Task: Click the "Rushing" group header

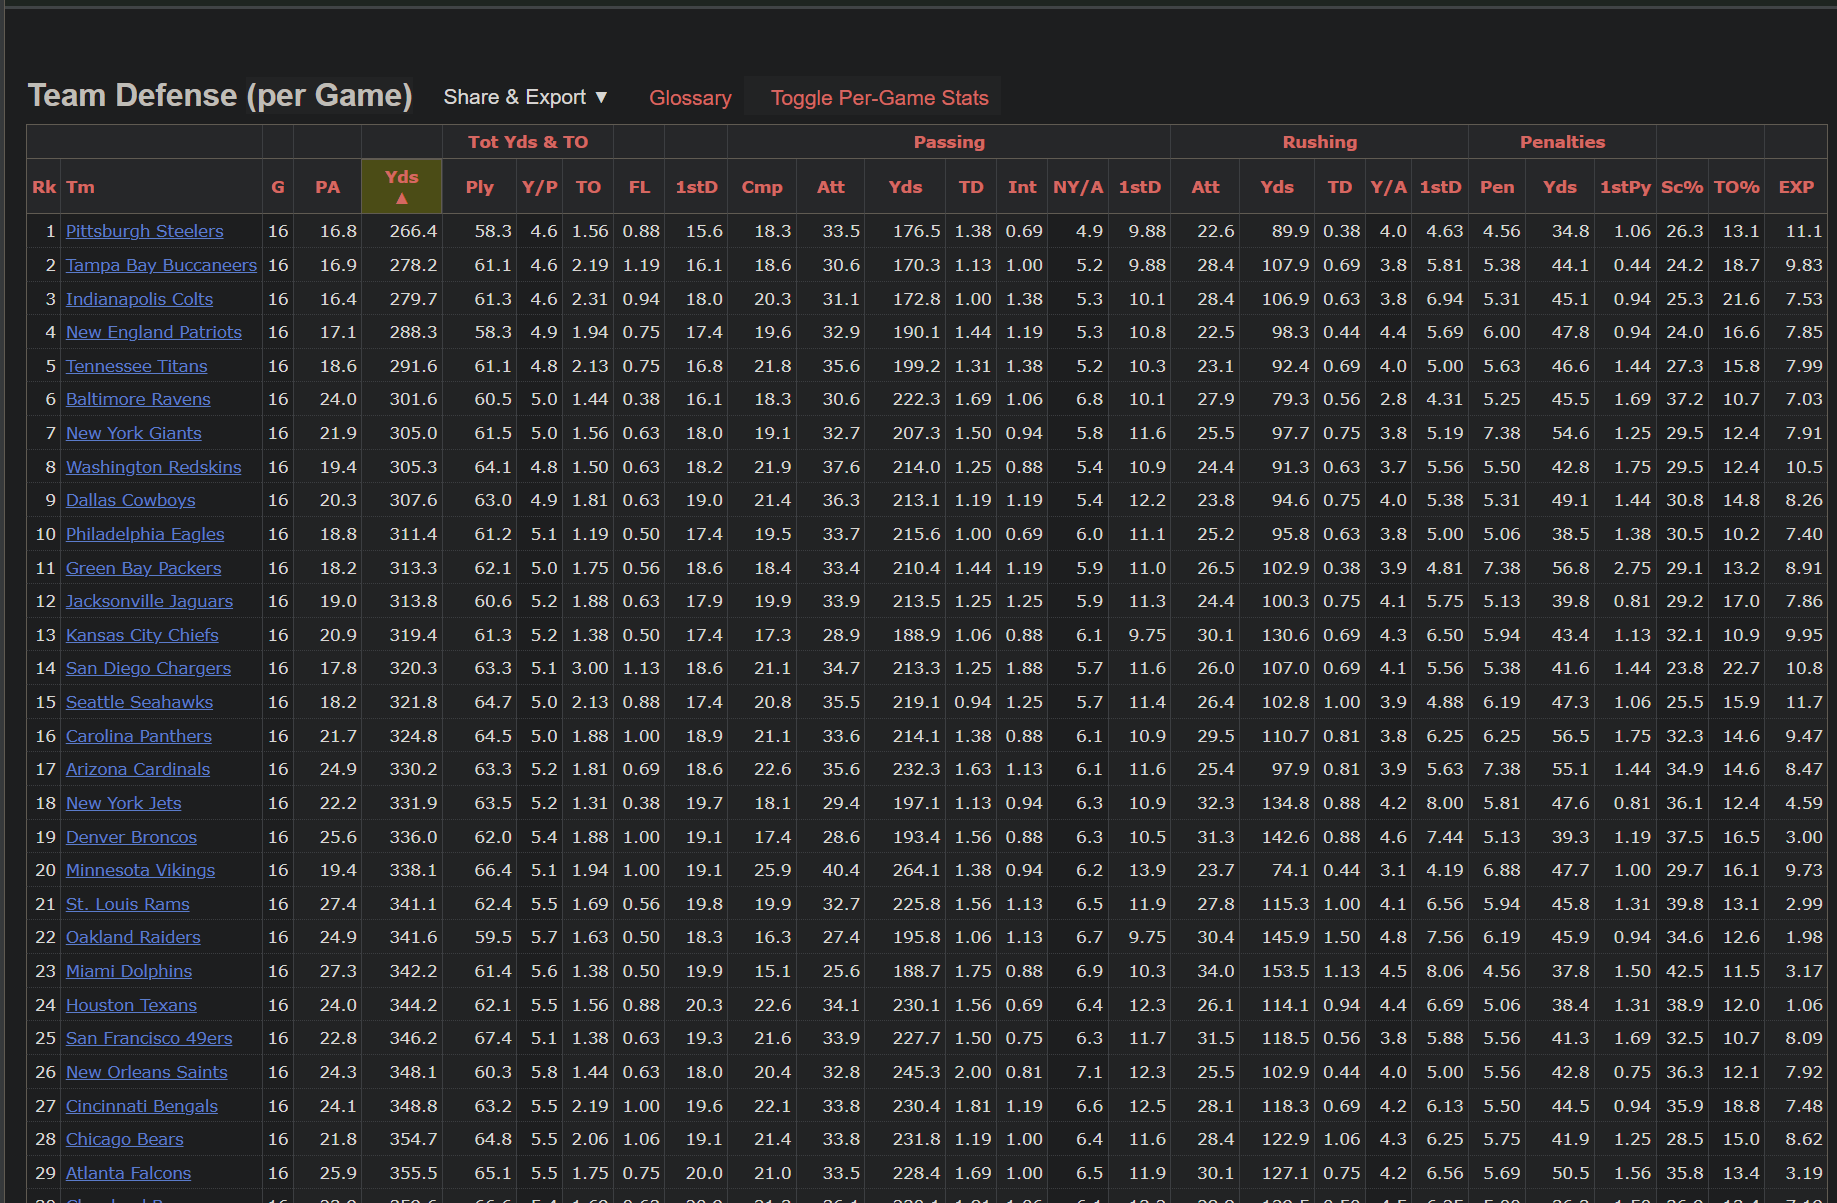Action: pos(1320,142)
